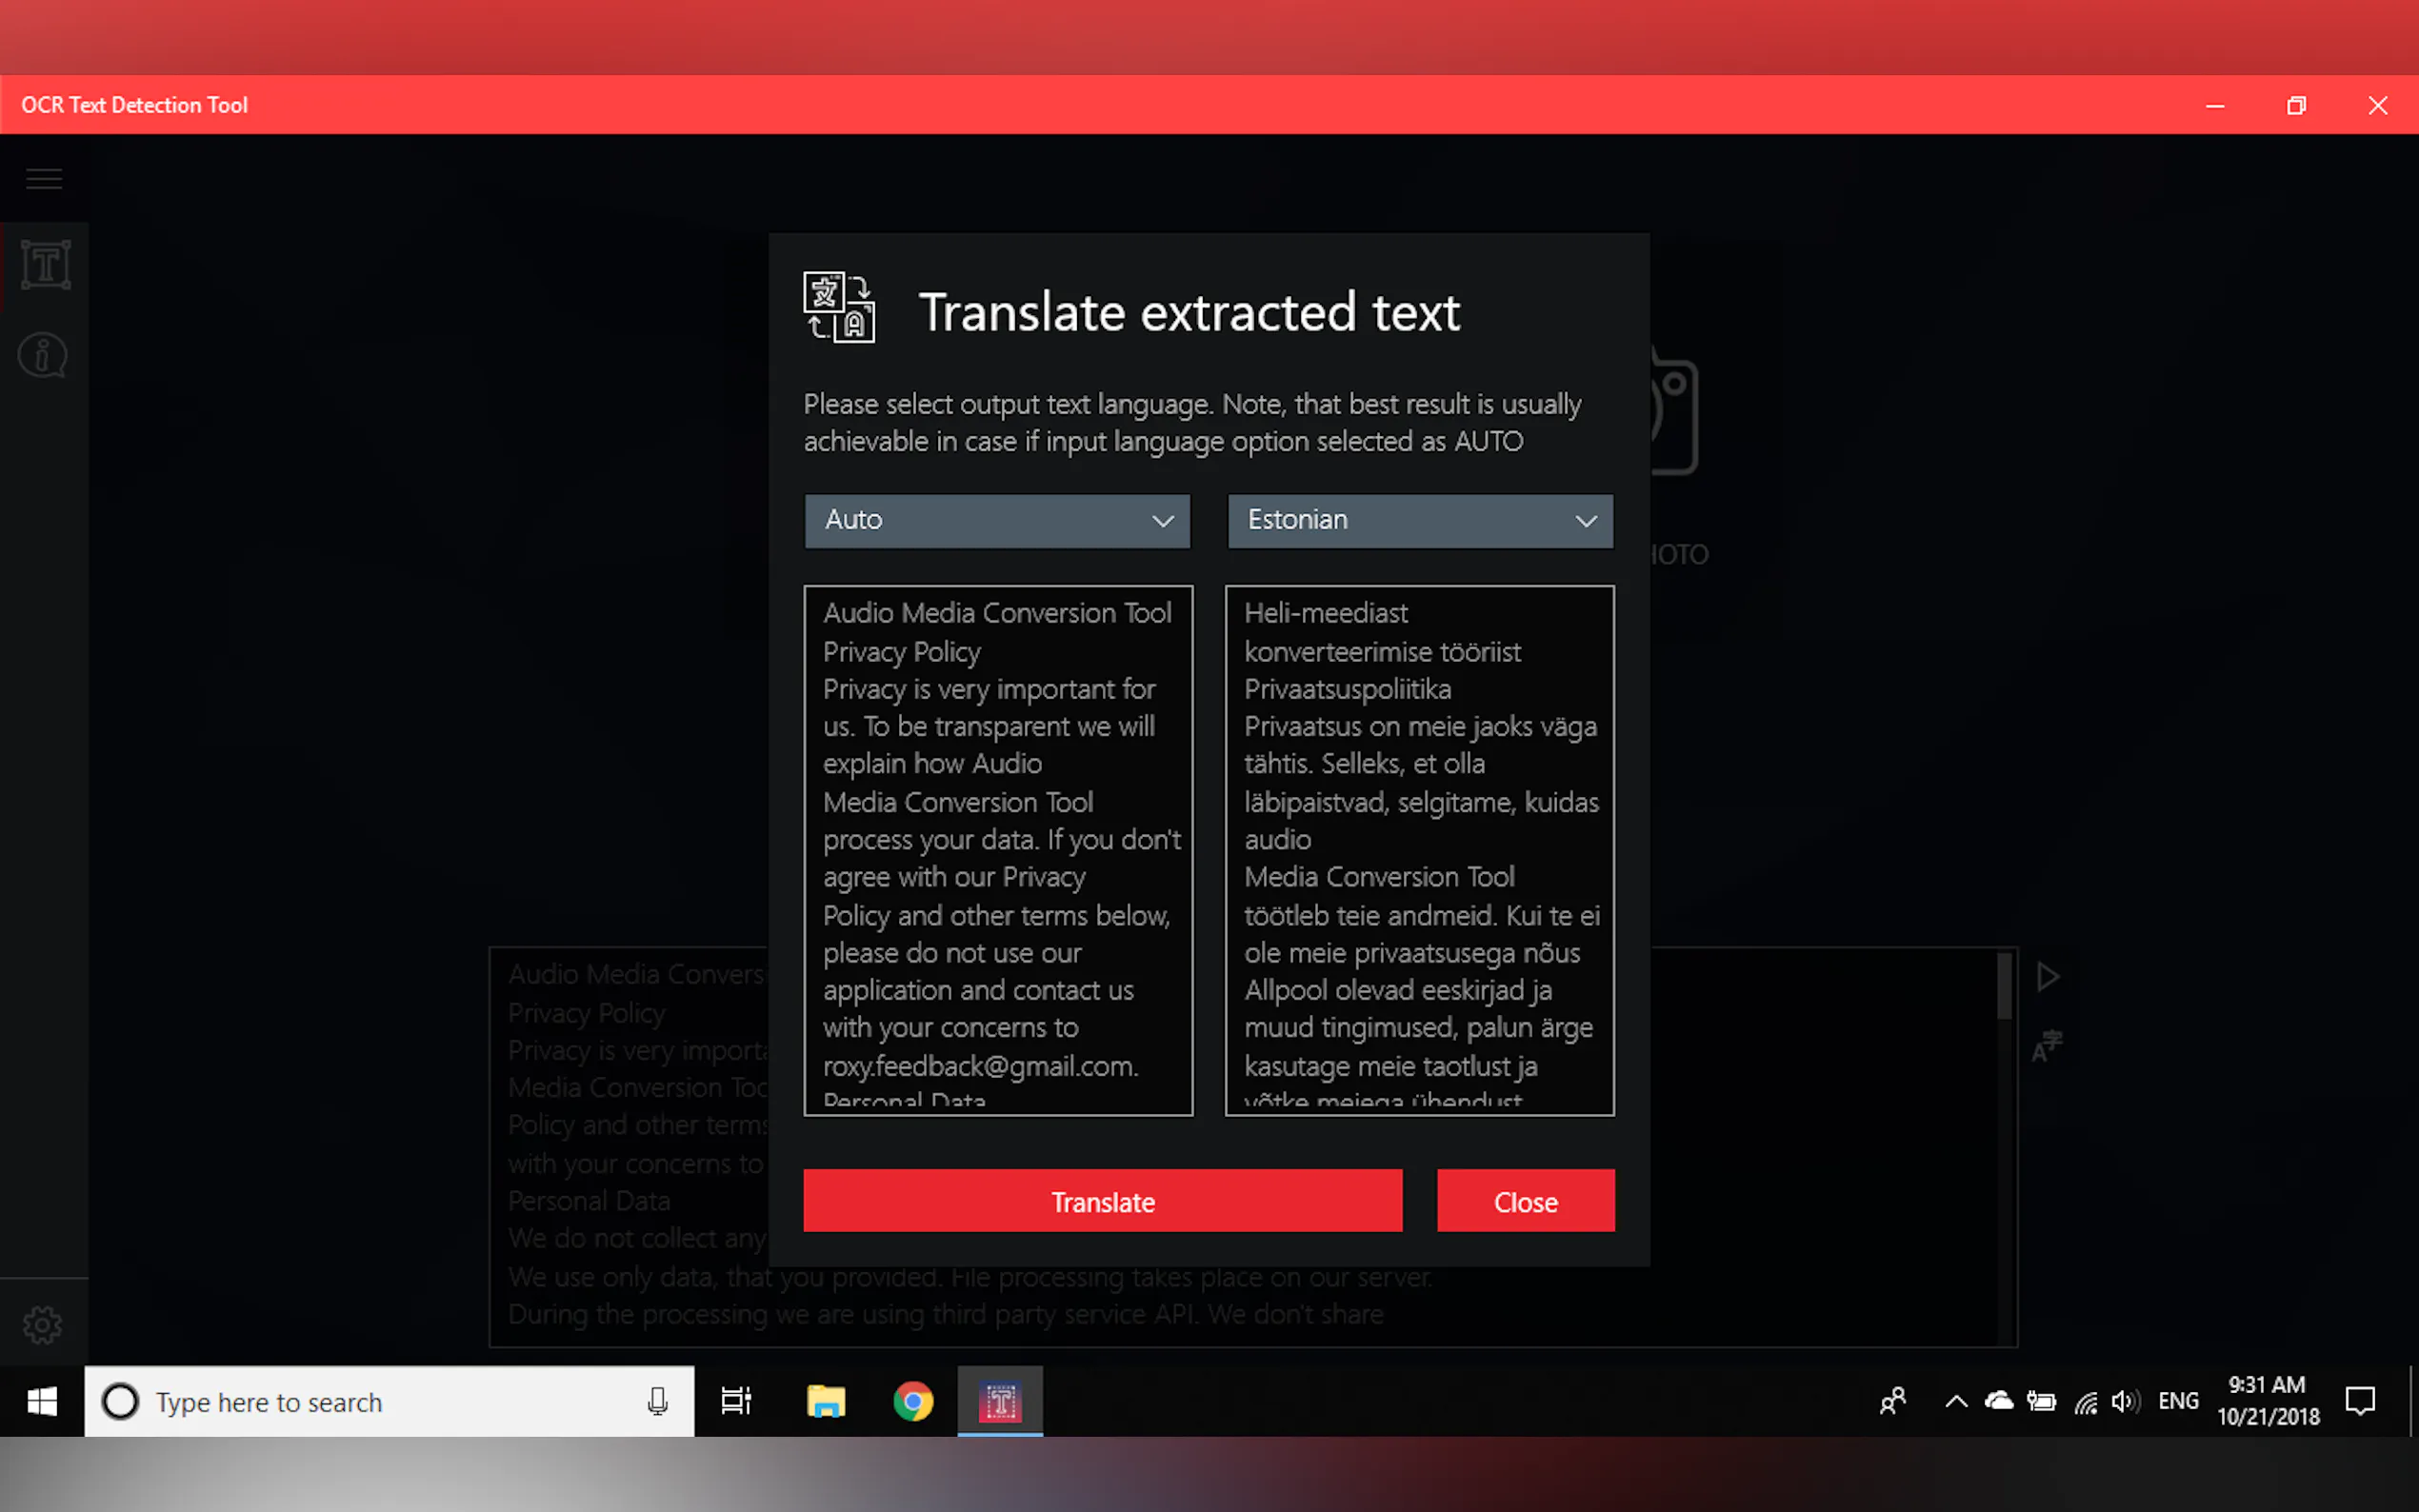Viewport: 2419px width, 1512px height.
Task: Expand the Estonian output language dropdown
Action: point(1419,521)
